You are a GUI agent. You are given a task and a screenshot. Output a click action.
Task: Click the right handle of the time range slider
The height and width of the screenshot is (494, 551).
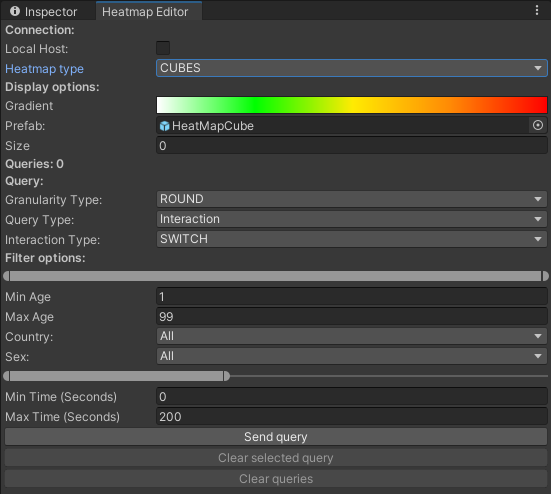pyautogui.click(x=227, y=376)
